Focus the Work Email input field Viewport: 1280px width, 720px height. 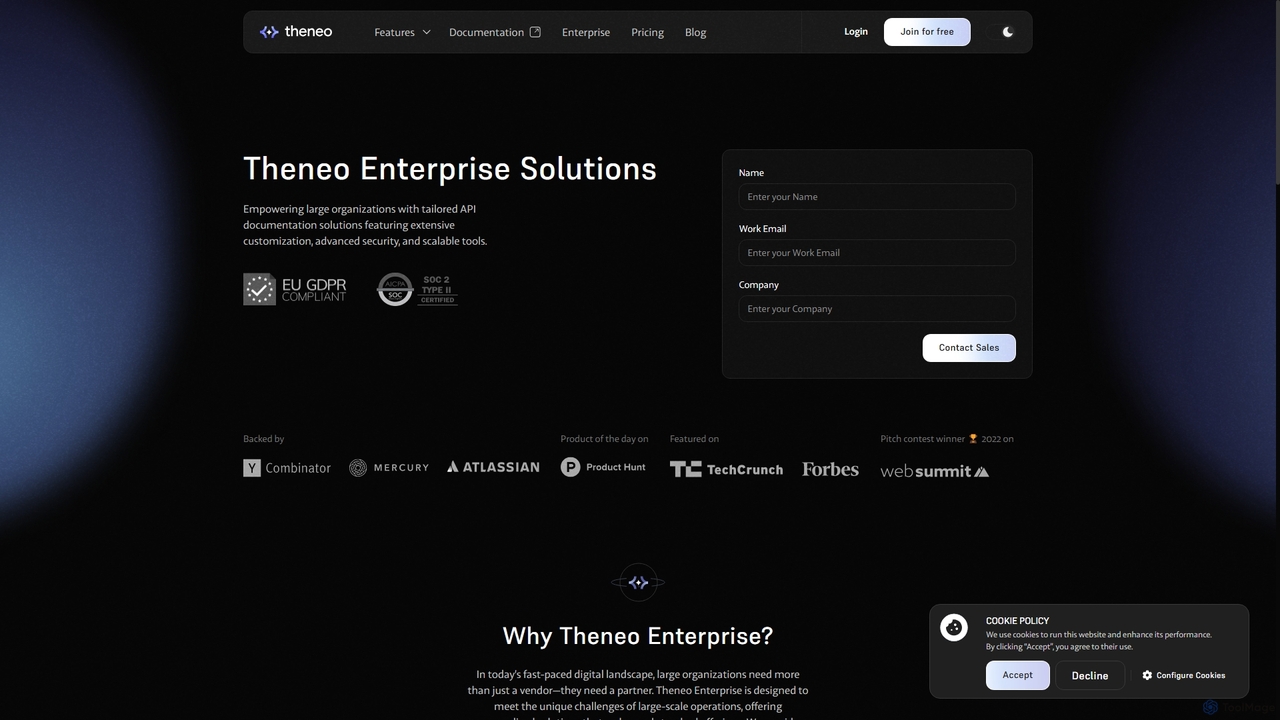point(877,253)
